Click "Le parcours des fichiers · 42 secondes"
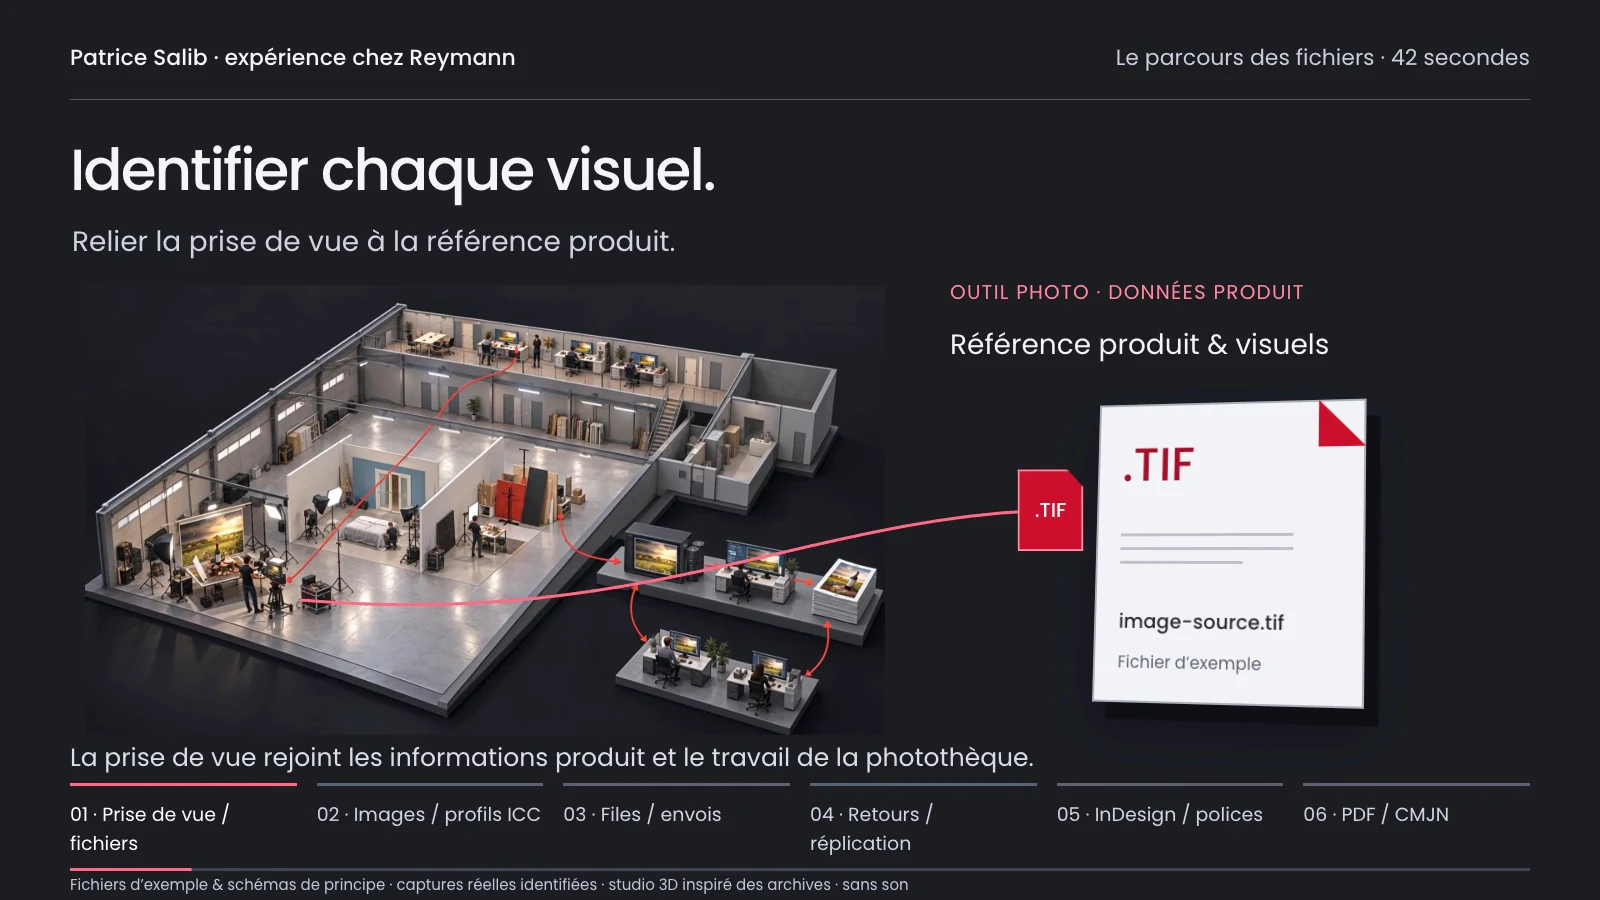The height and width of the screenshot is (900, 1600). pyautogui.click(x=1322, y=58)
